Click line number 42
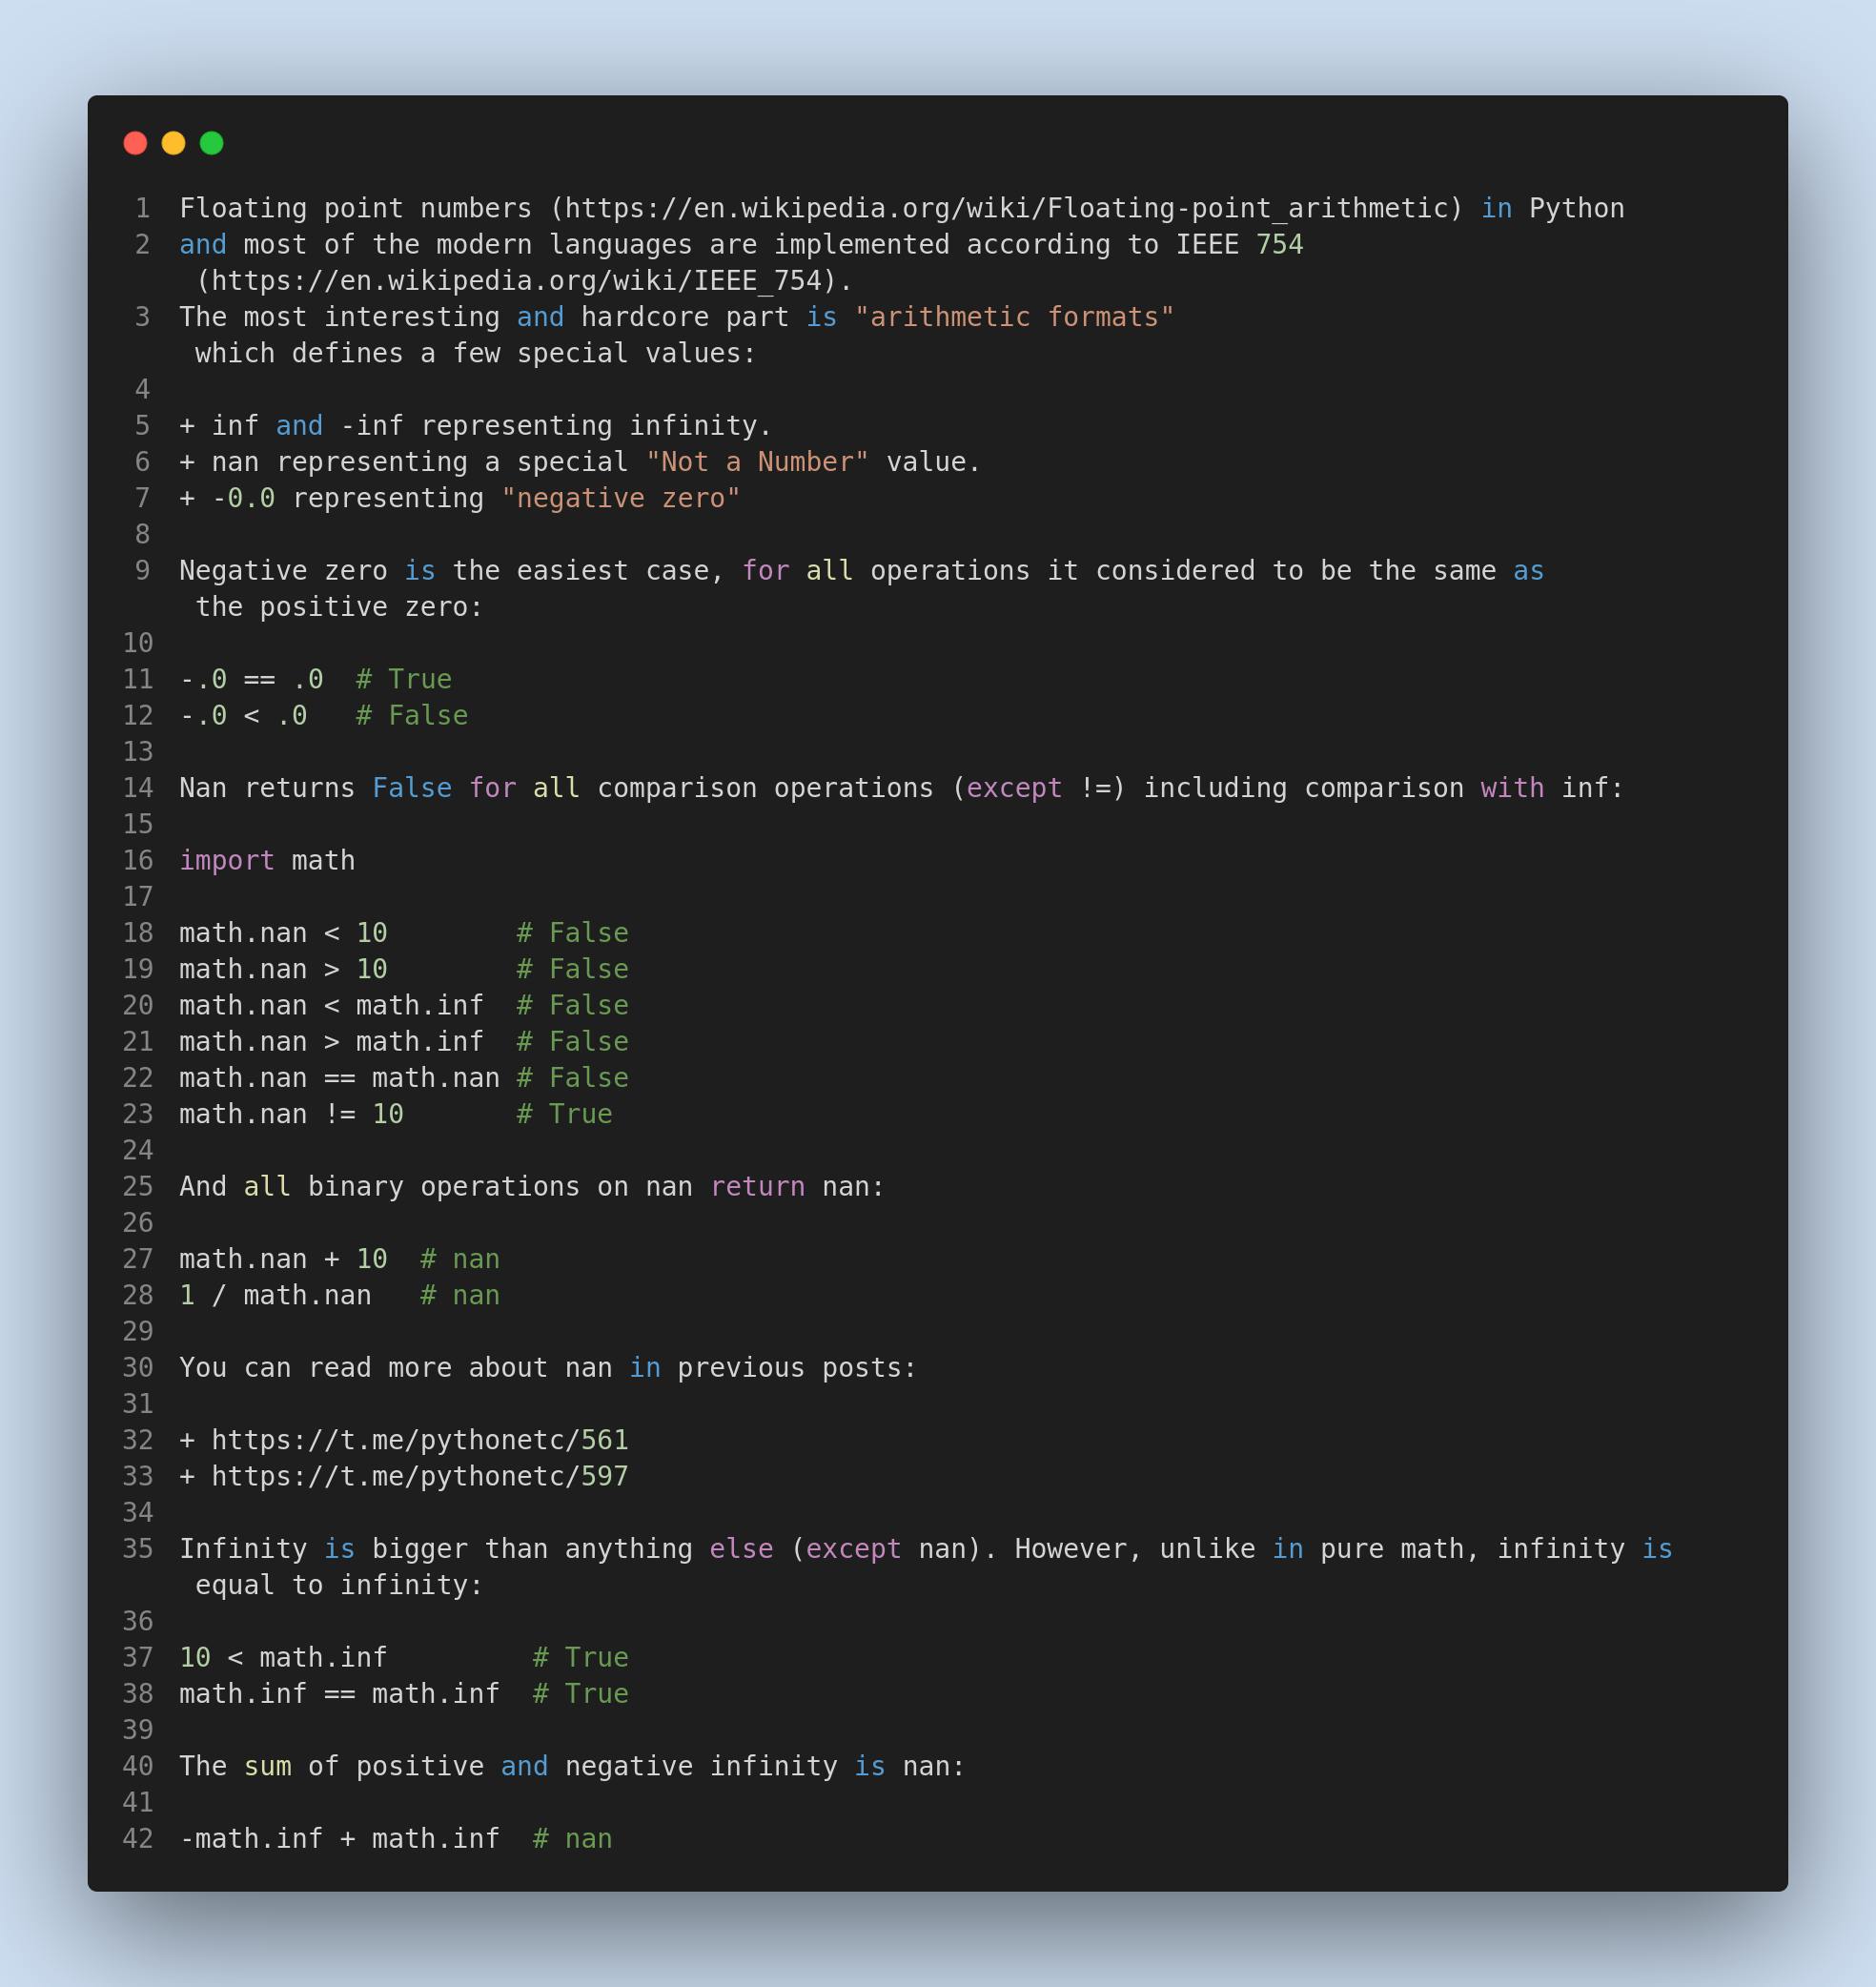 138,1838
